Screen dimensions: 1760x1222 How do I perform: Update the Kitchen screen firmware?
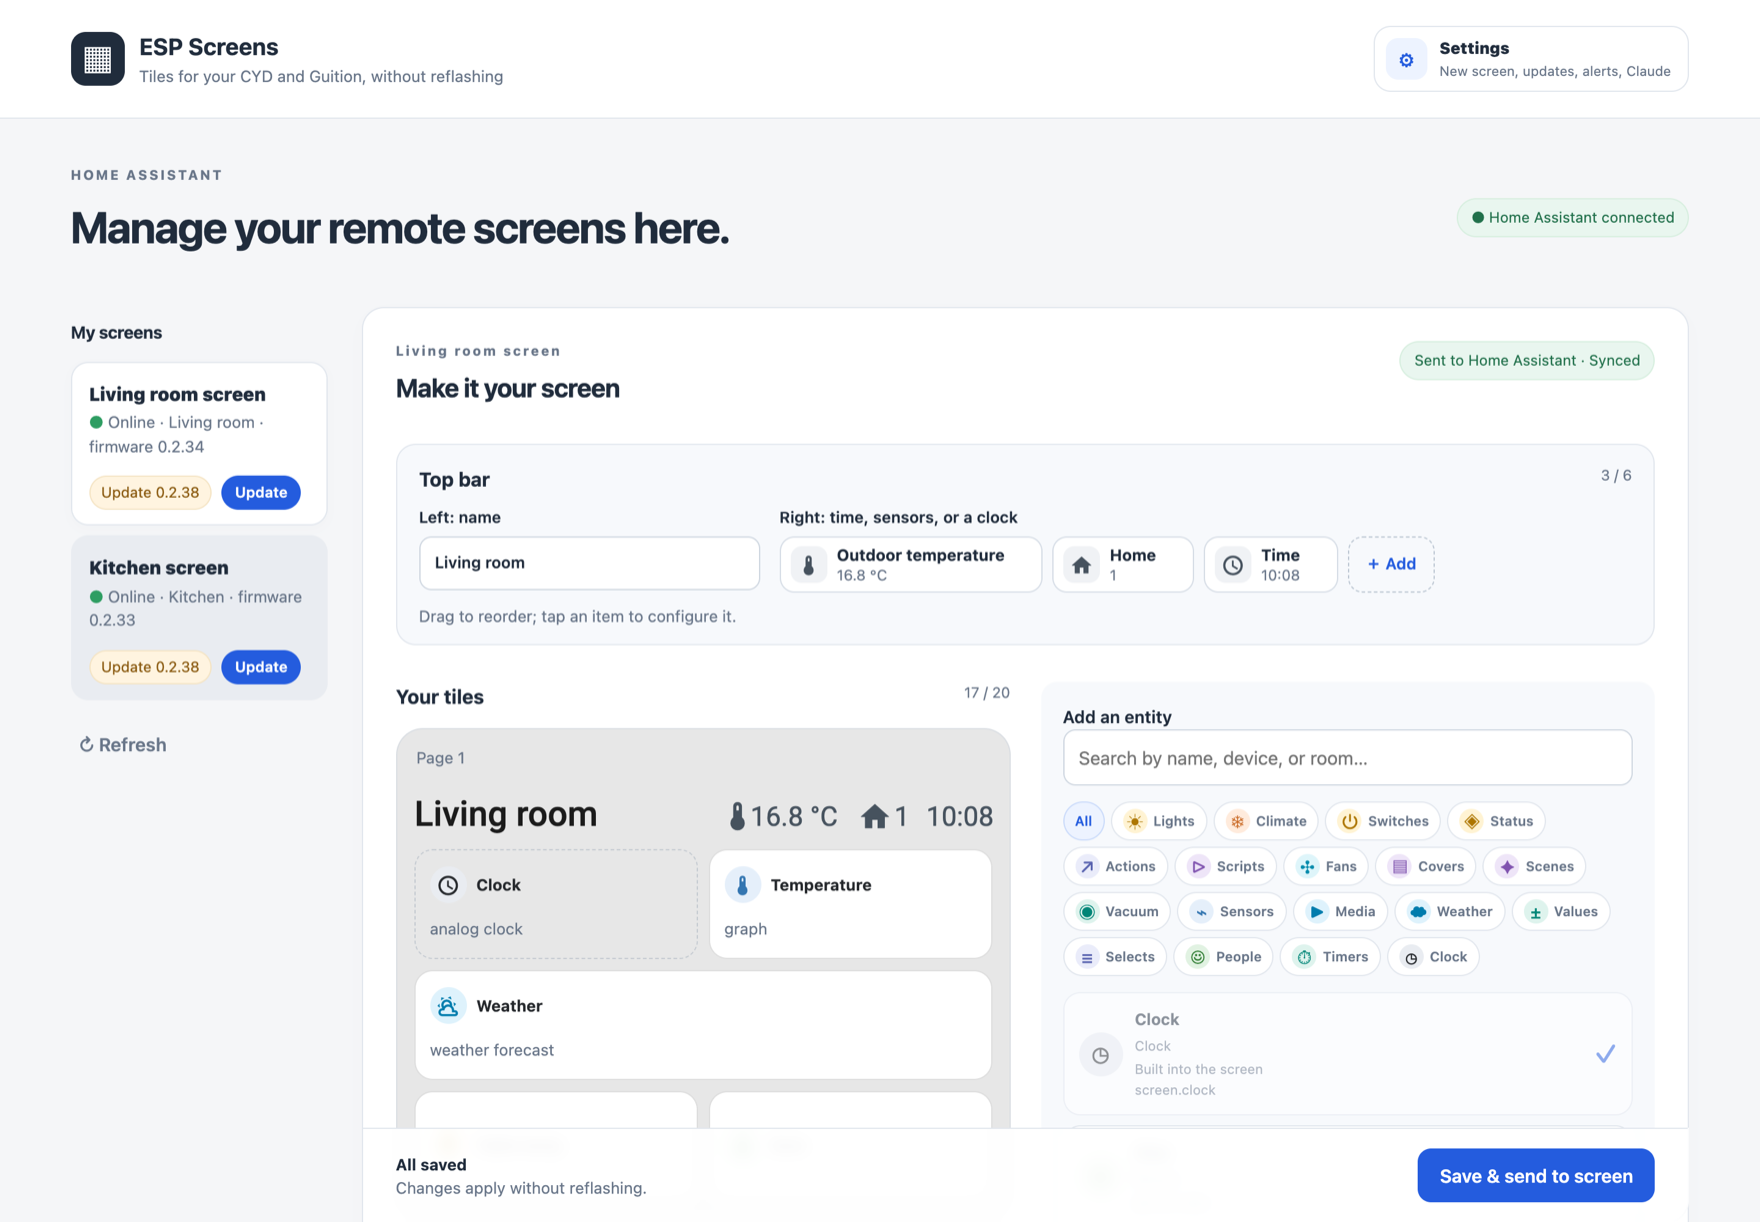261,667
